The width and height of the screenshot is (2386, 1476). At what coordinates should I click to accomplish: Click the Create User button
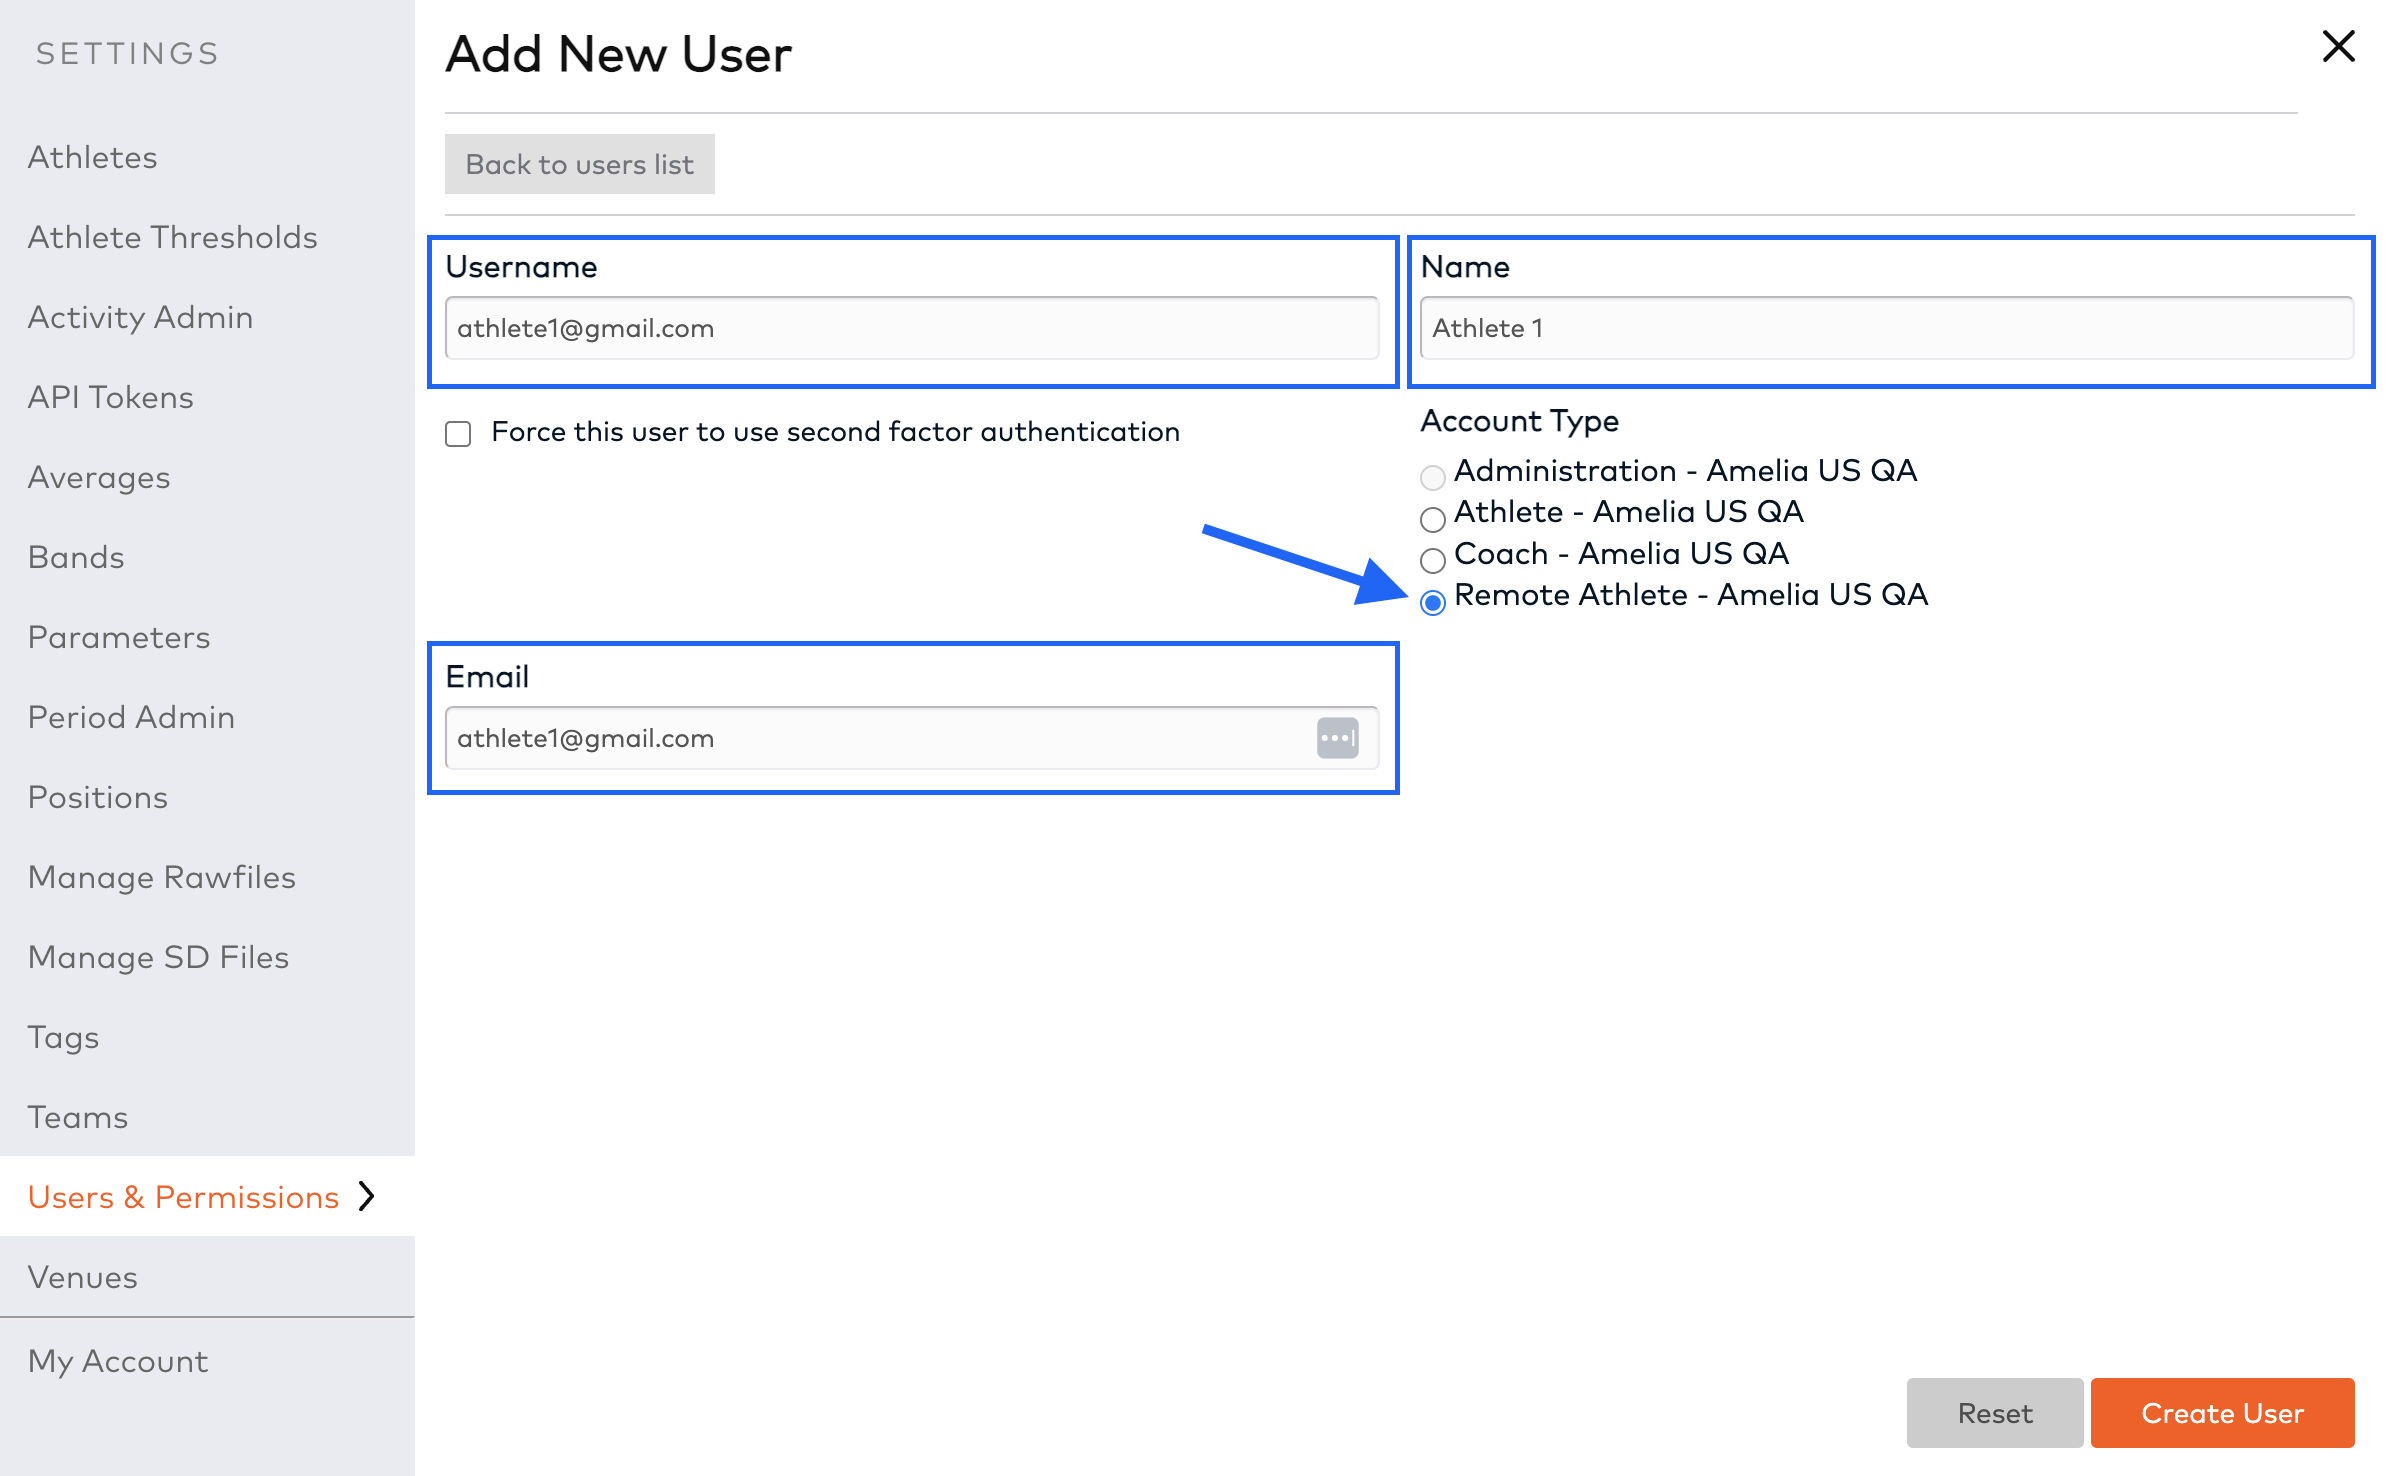pyautogui.click(x=2221, y=1413)
